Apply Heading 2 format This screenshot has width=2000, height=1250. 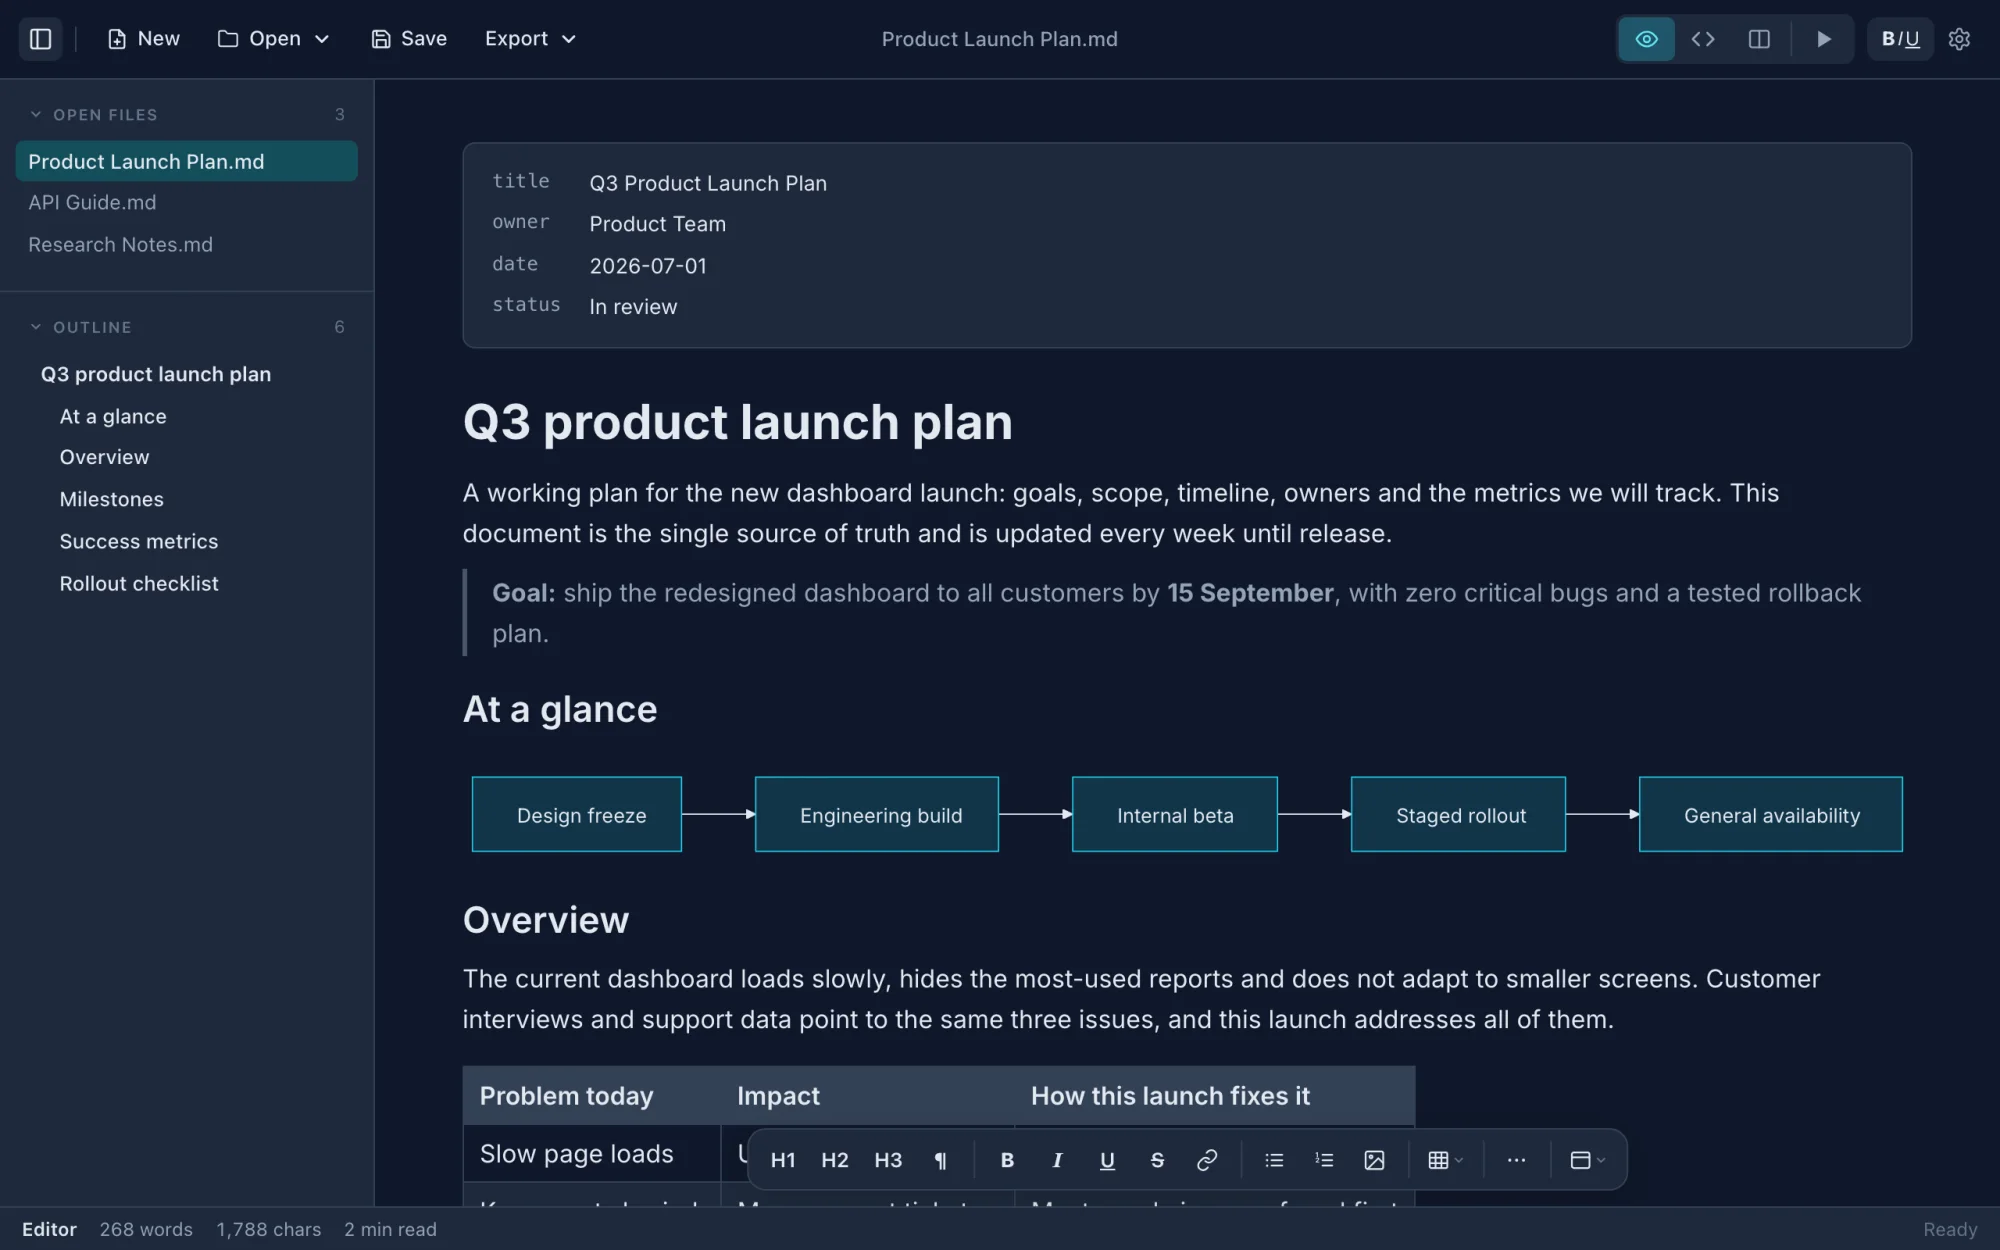pos(835,1160)
